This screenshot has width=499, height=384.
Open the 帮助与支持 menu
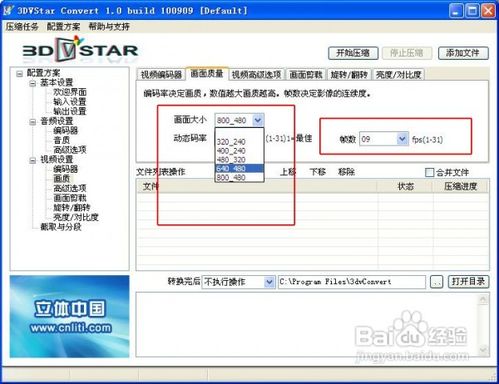(109, 27)
